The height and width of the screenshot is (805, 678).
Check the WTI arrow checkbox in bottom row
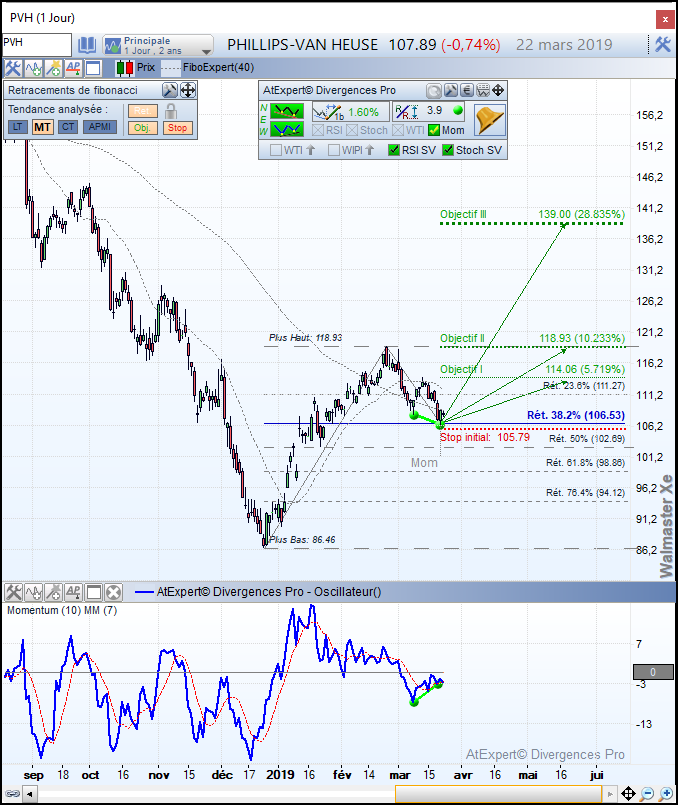click(x=276, y=150)
